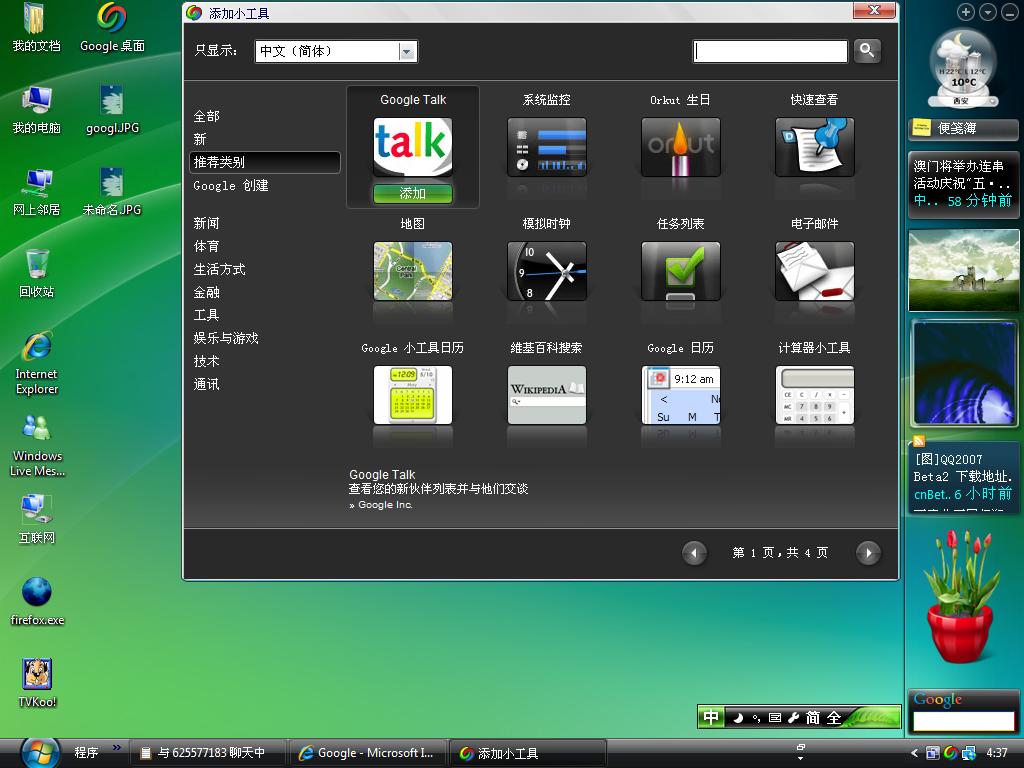
Task: Go to the next page arrow
Action: point(868,553)
